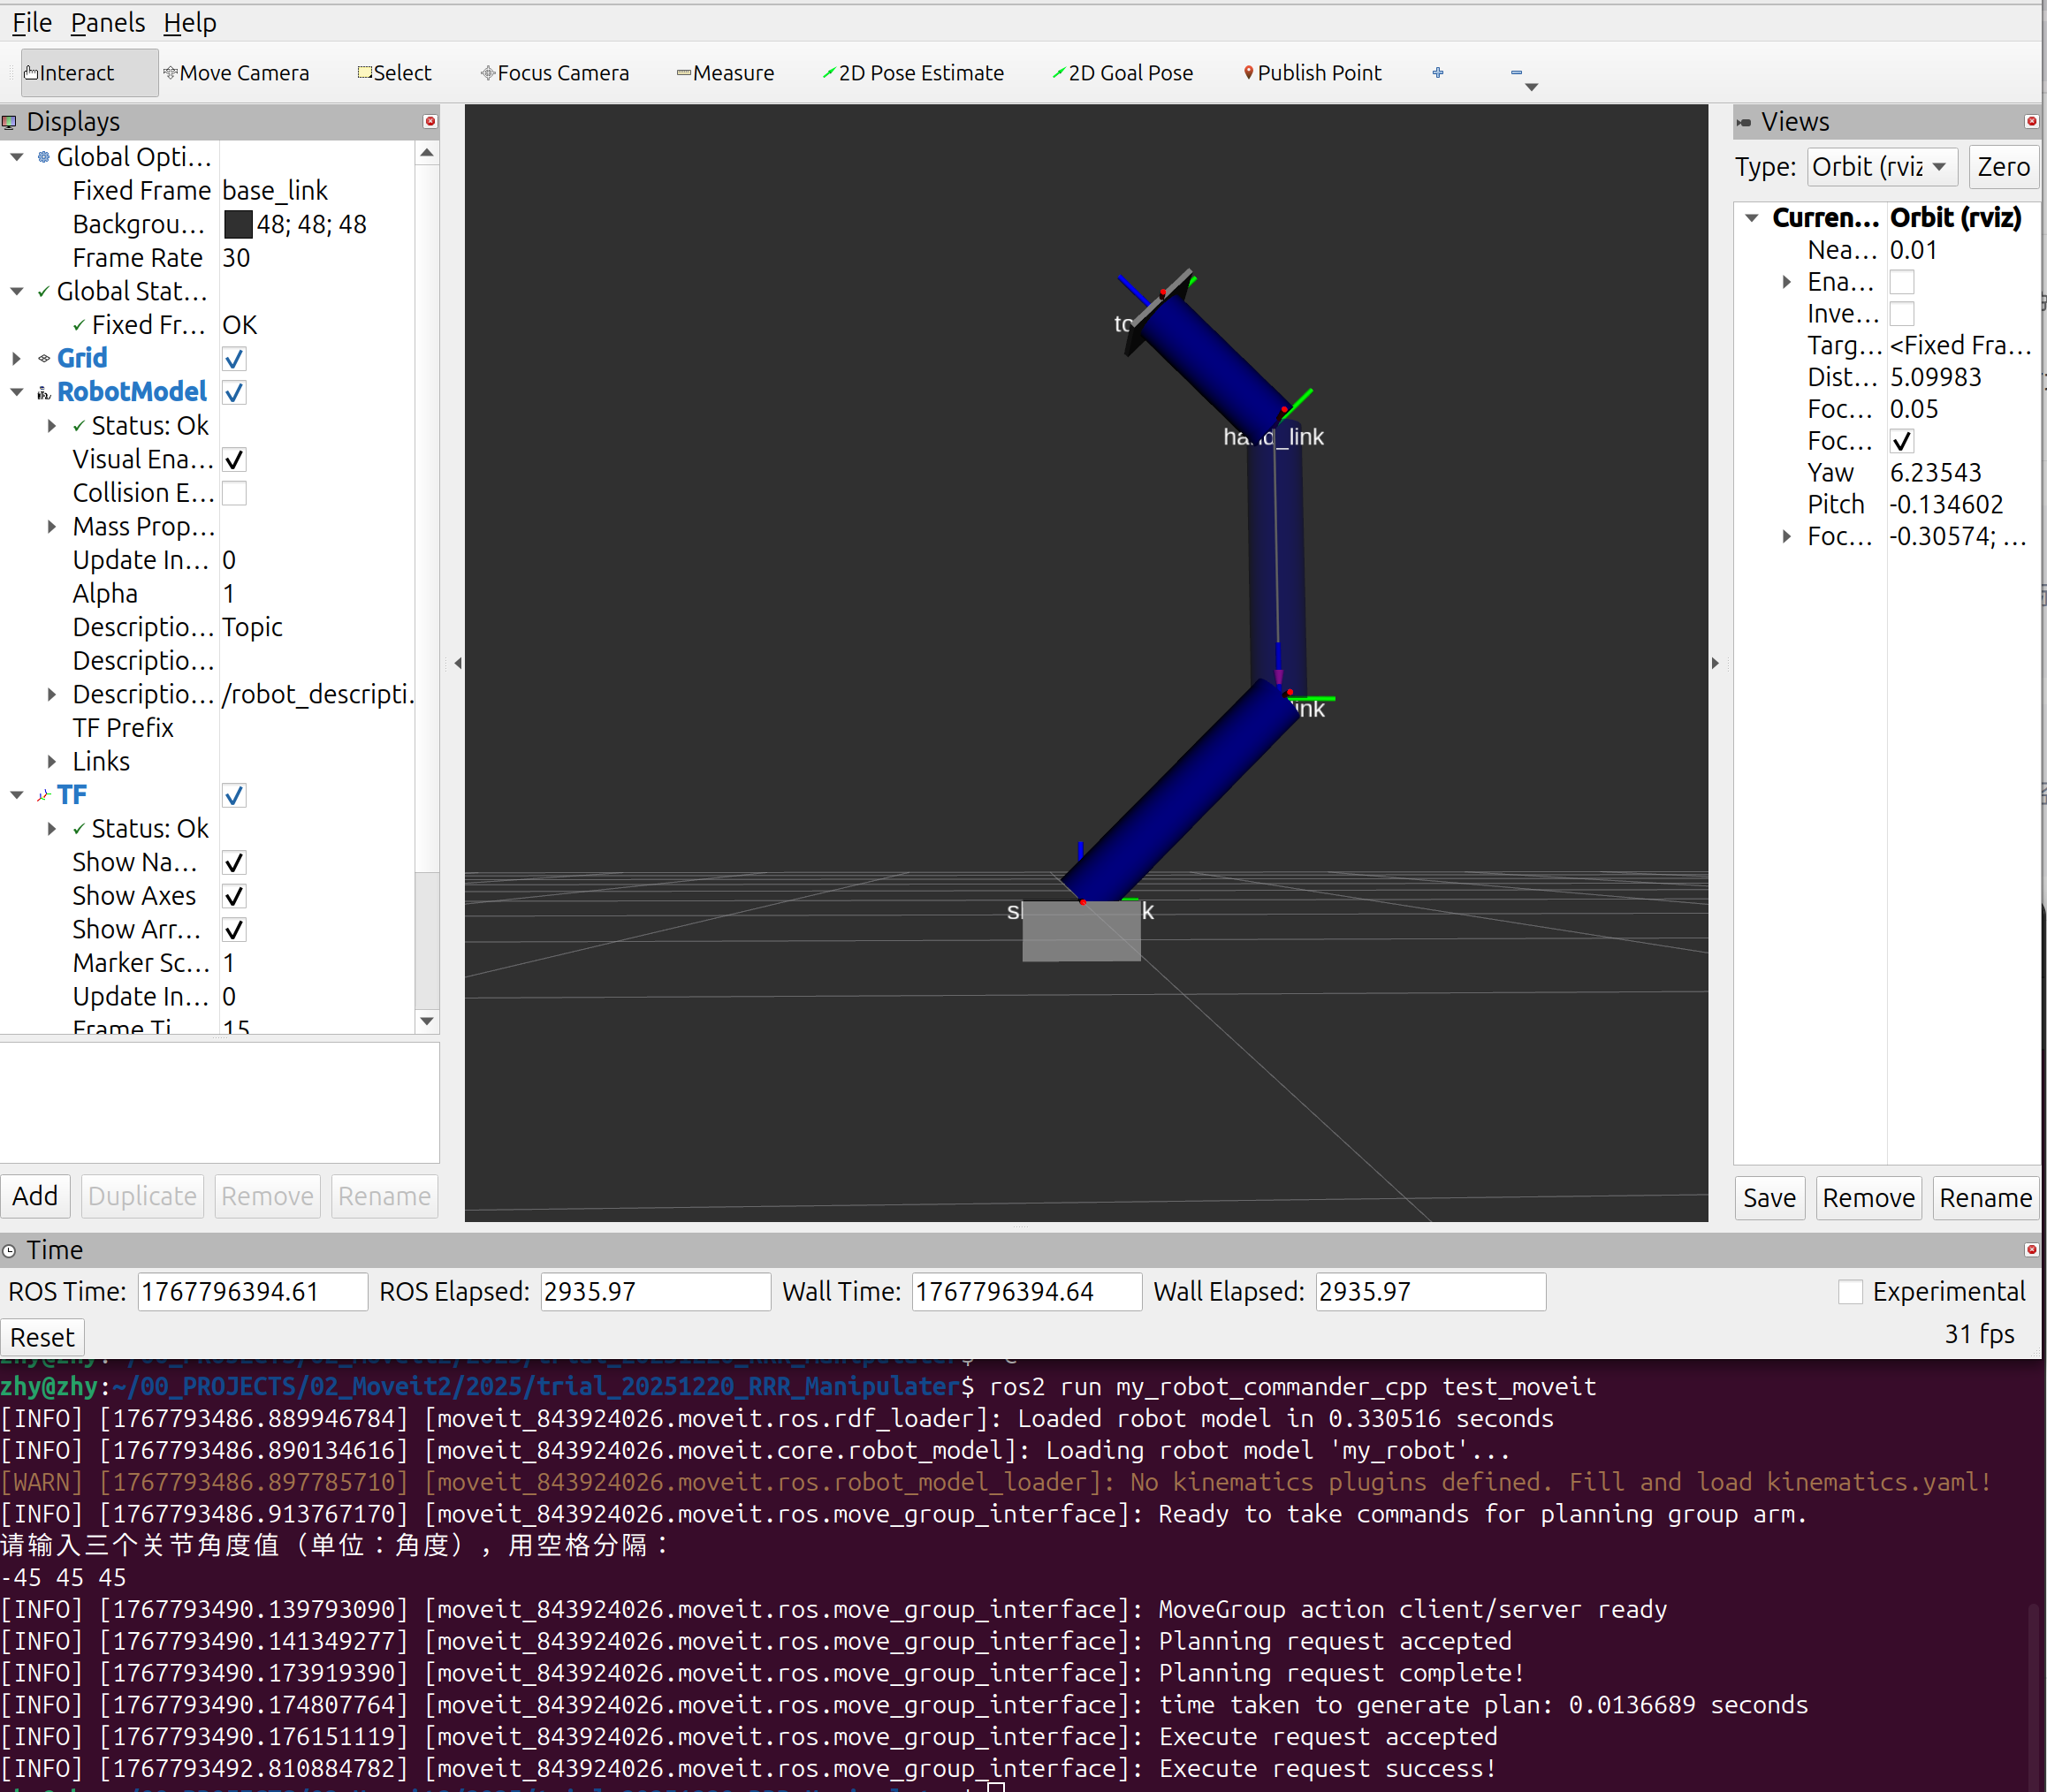Image resolution: width=2047 pixels, height=1792 pixels.
Task: Select the 2D Goal Pose tool
Action: pyautogui.click(x=1122, y=73)
